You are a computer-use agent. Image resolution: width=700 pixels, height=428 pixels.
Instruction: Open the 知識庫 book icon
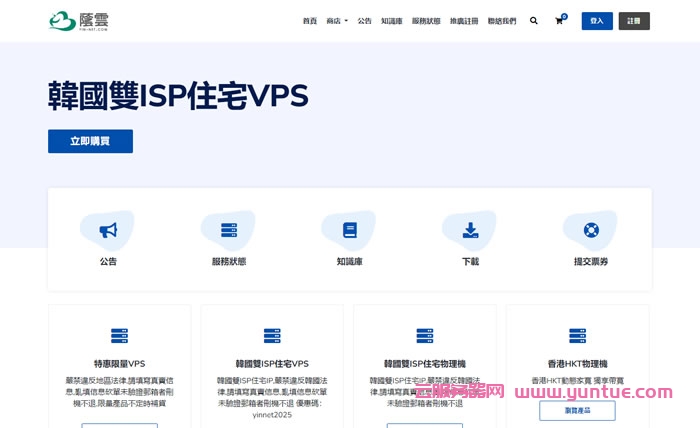(349, 230)
